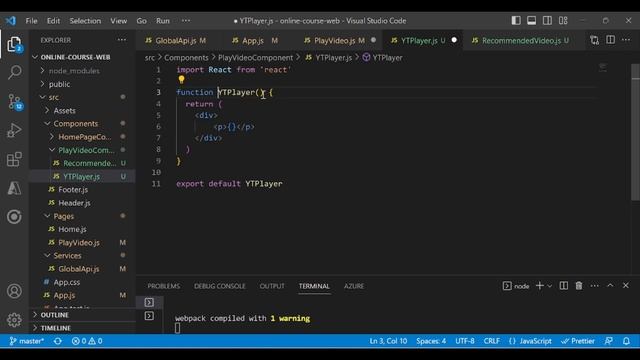Open the Manage gear icon

point(14,320)
